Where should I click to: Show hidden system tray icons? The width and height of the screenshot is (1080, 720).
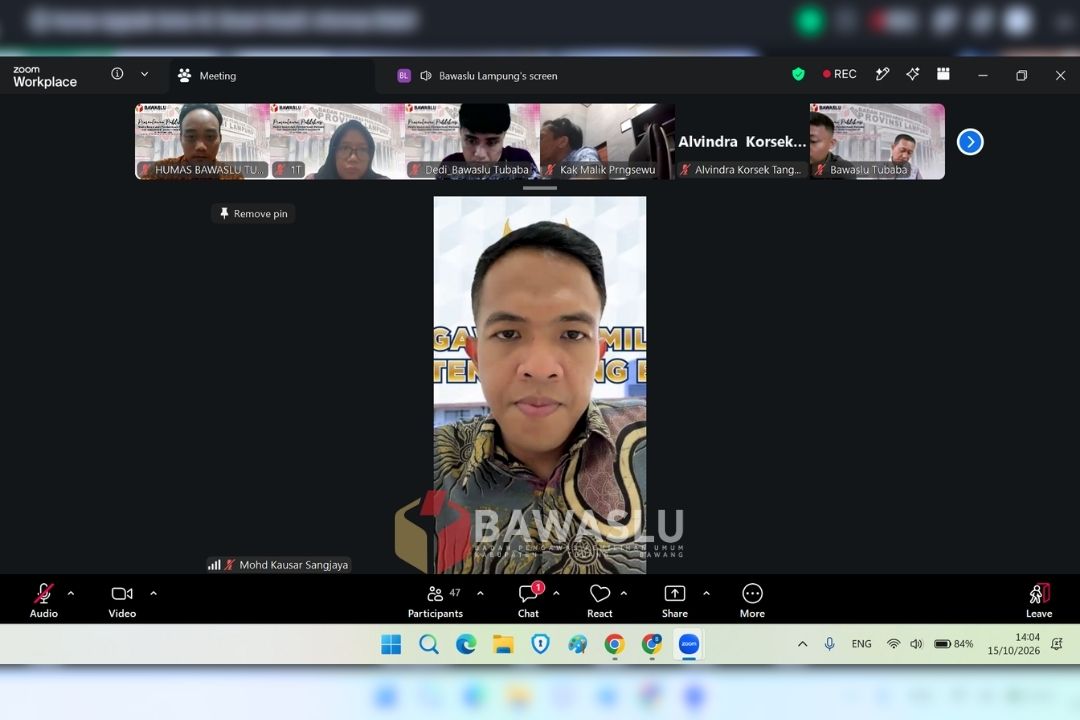(802, 644)
